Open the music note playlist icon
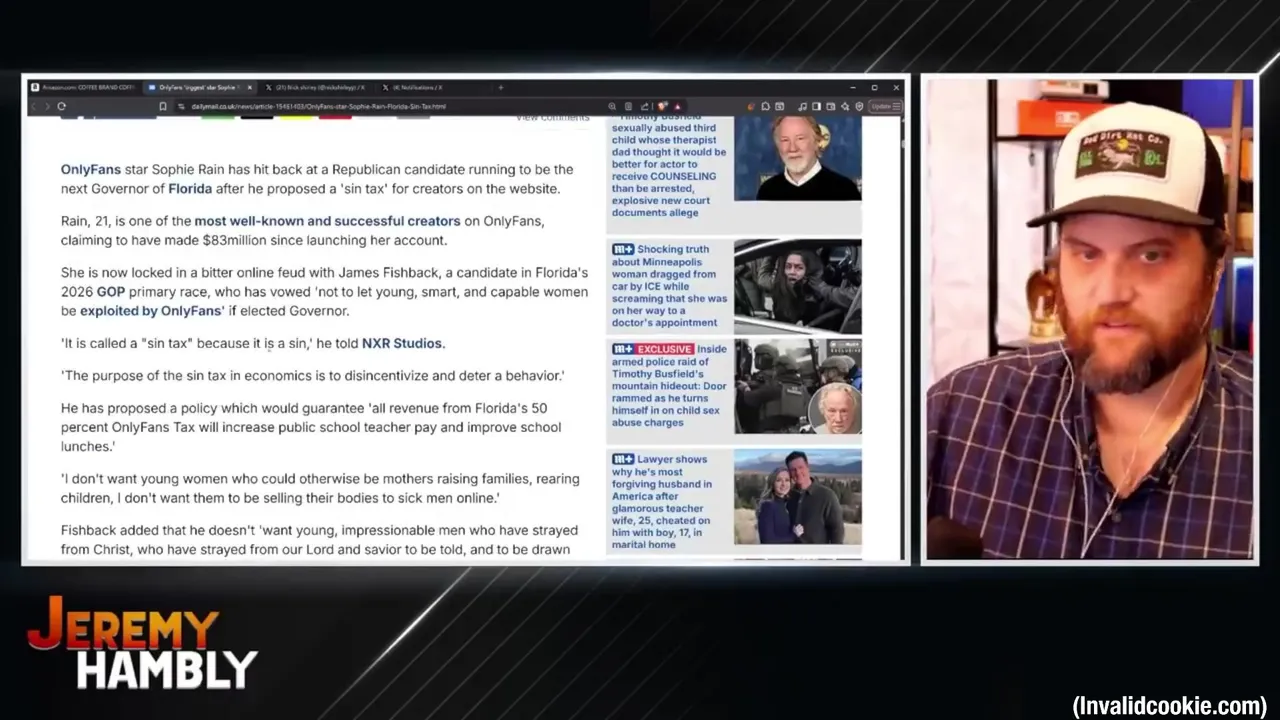 [x=802, y=106]
